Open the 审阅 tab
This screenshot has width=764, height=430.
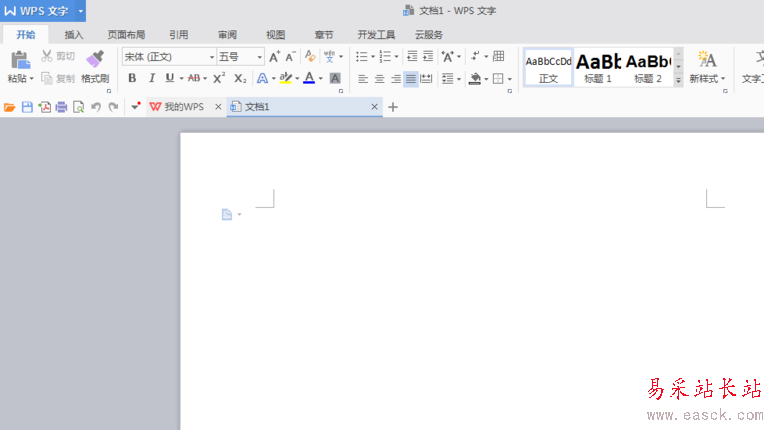coord(227,35)
